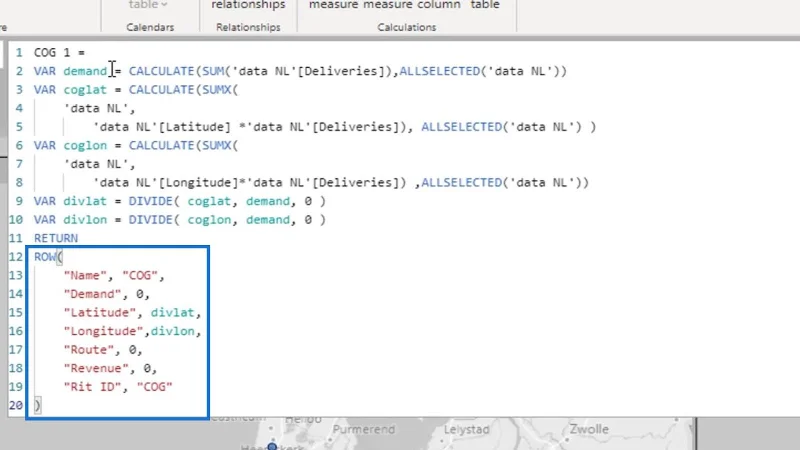Click the "Rit ID" string on line 19
This screenshot has width=800, height=450.
(92, 387)
